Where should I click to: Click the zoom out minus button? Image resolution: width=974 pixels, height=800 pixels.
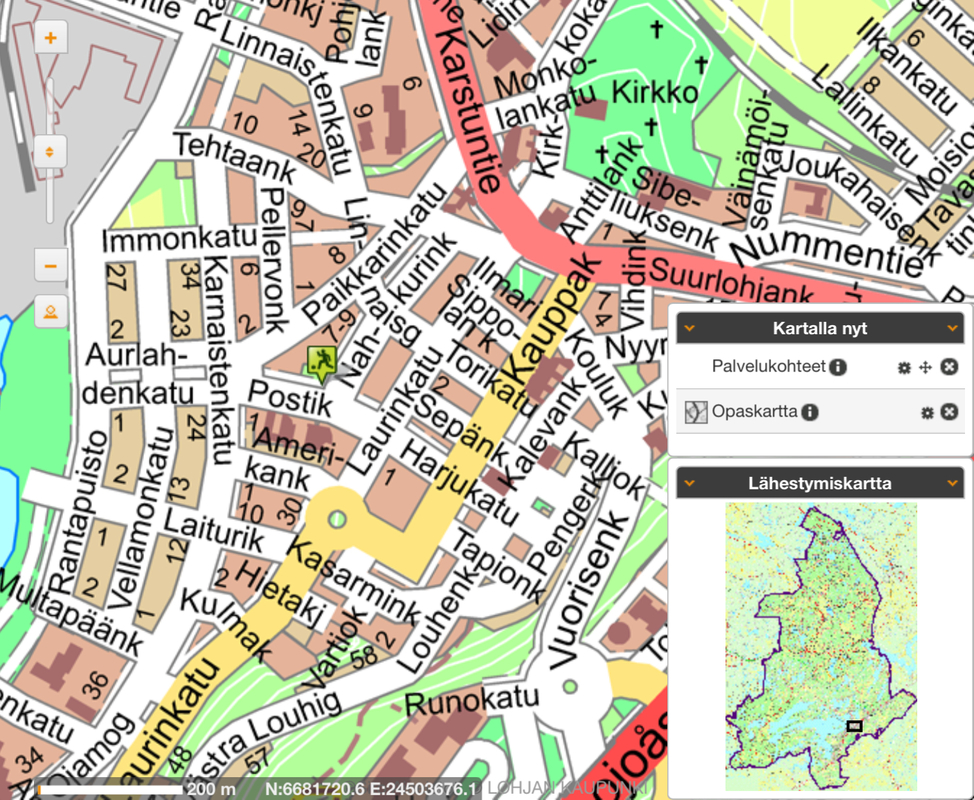click(x=50, y=266)
